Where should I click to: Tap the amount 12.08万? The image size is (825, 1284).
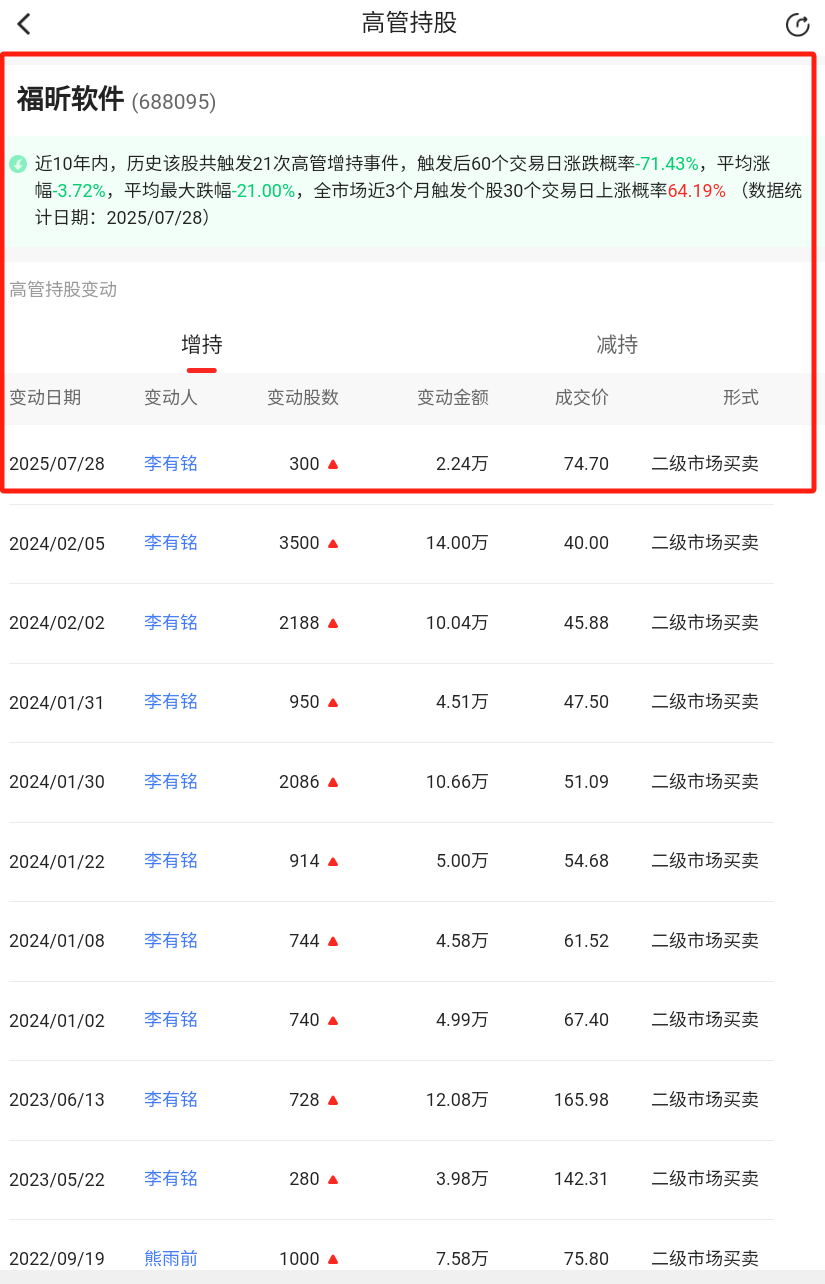tap(457, 1100)
